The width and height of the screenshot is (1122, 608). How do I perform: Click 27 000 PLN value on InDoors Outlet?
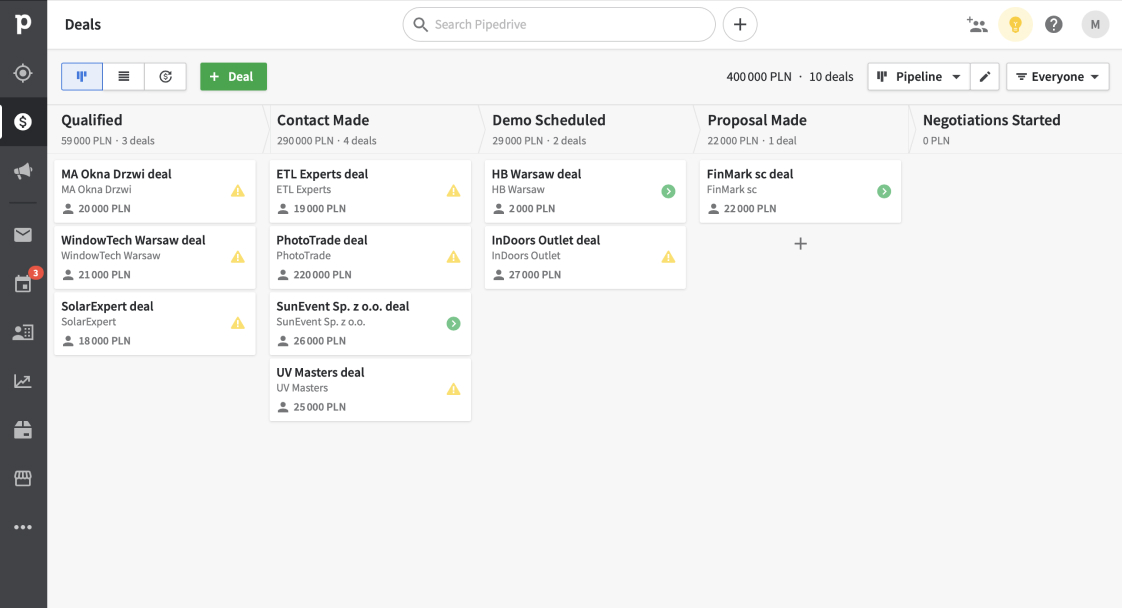(535, 275)
